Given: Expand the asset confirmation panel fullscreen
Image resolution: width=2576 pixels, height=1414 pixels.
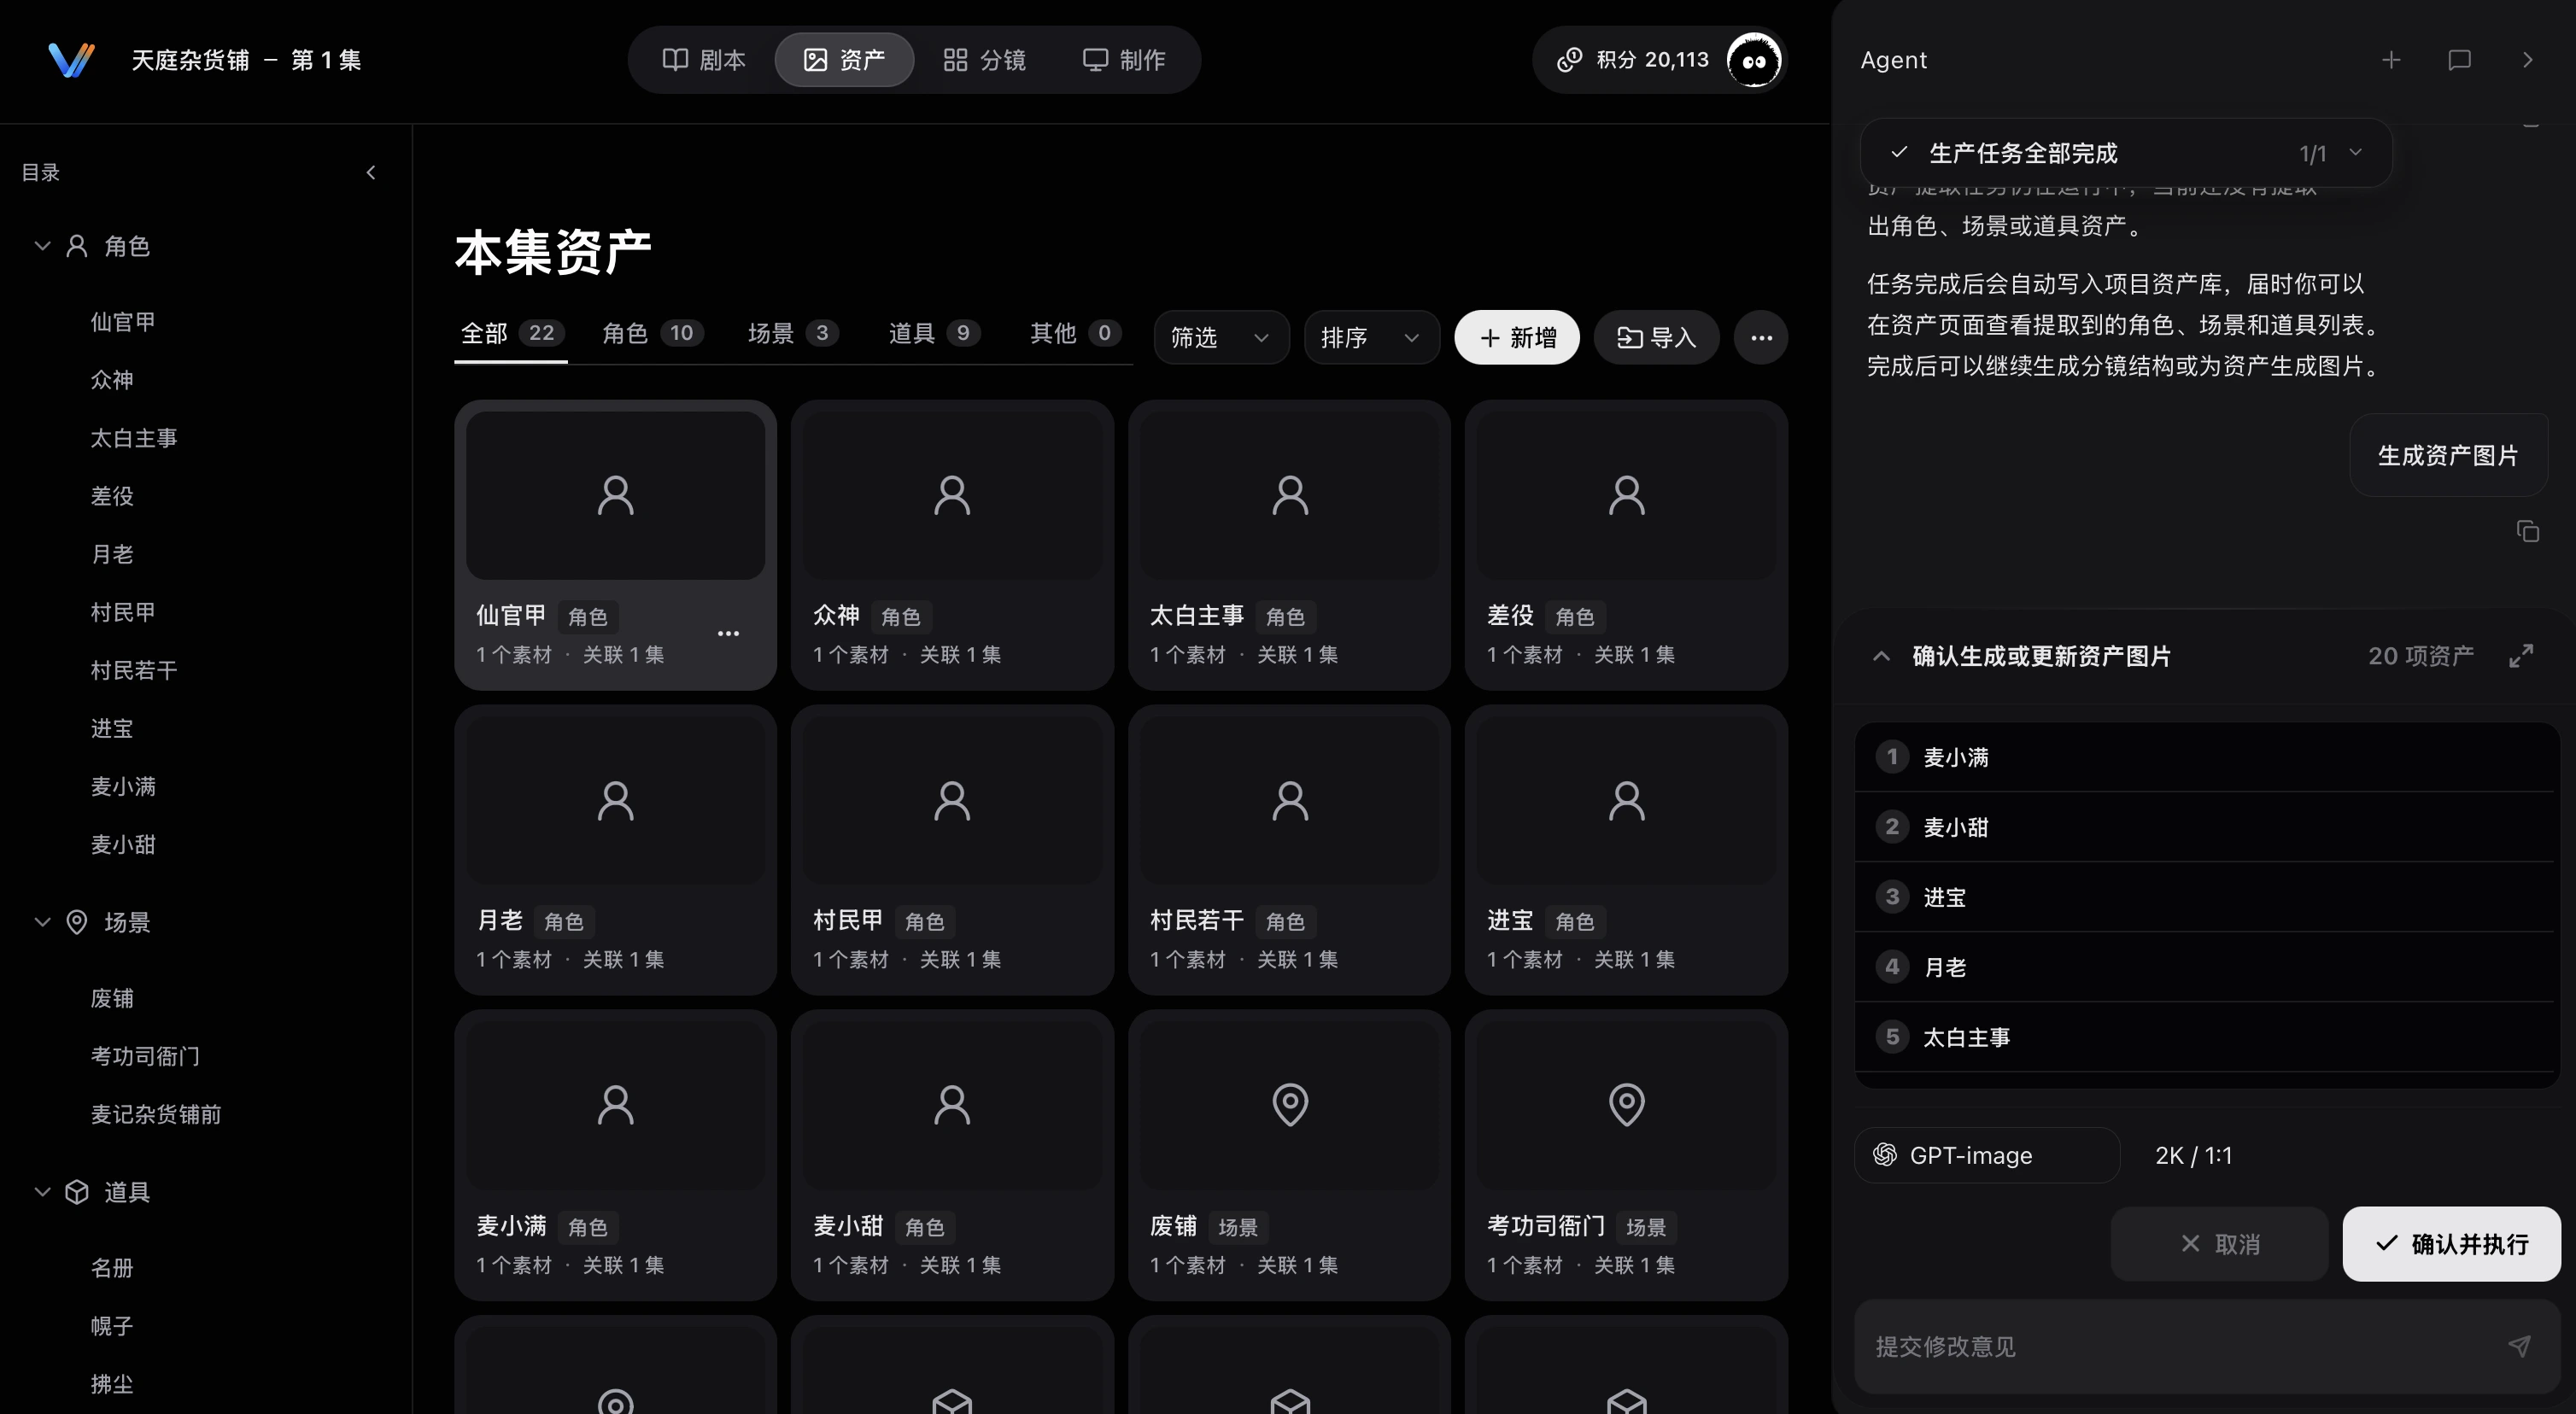Looking at the screenshot, I should (2521, 655).
